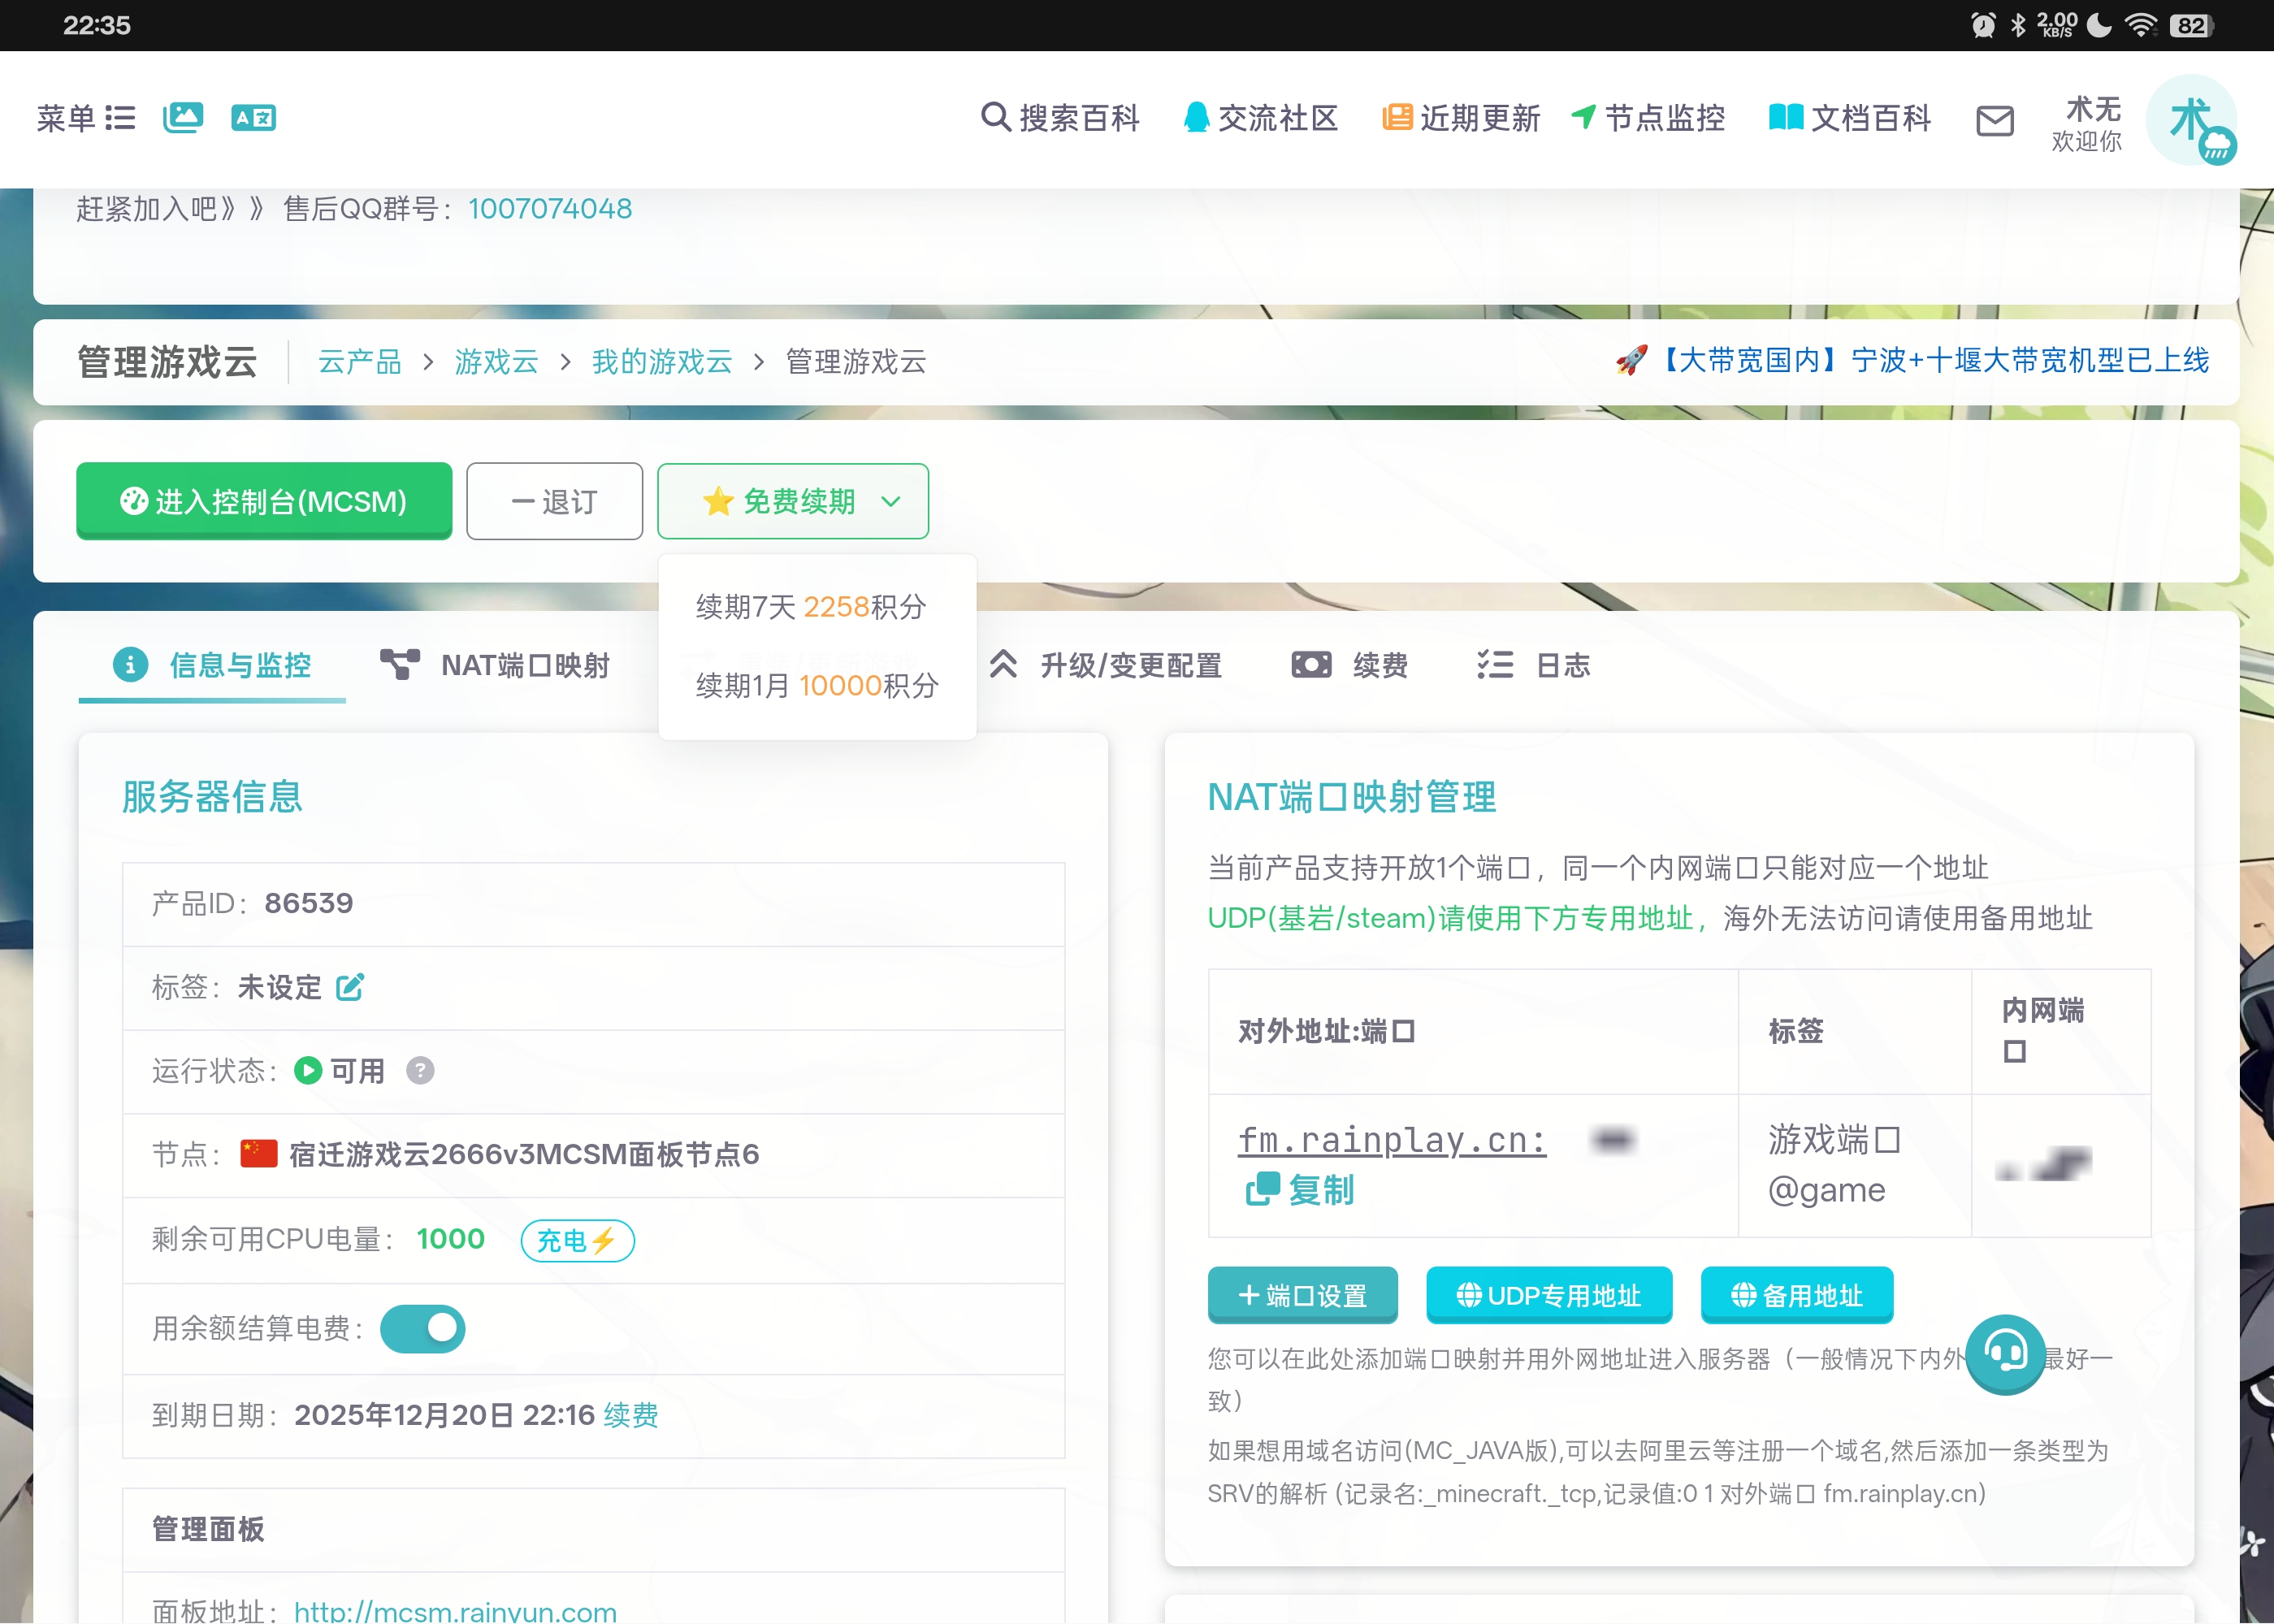
Task: Copy the fm.rainplay.cn address
Action: click(x=1300, y=1190)
